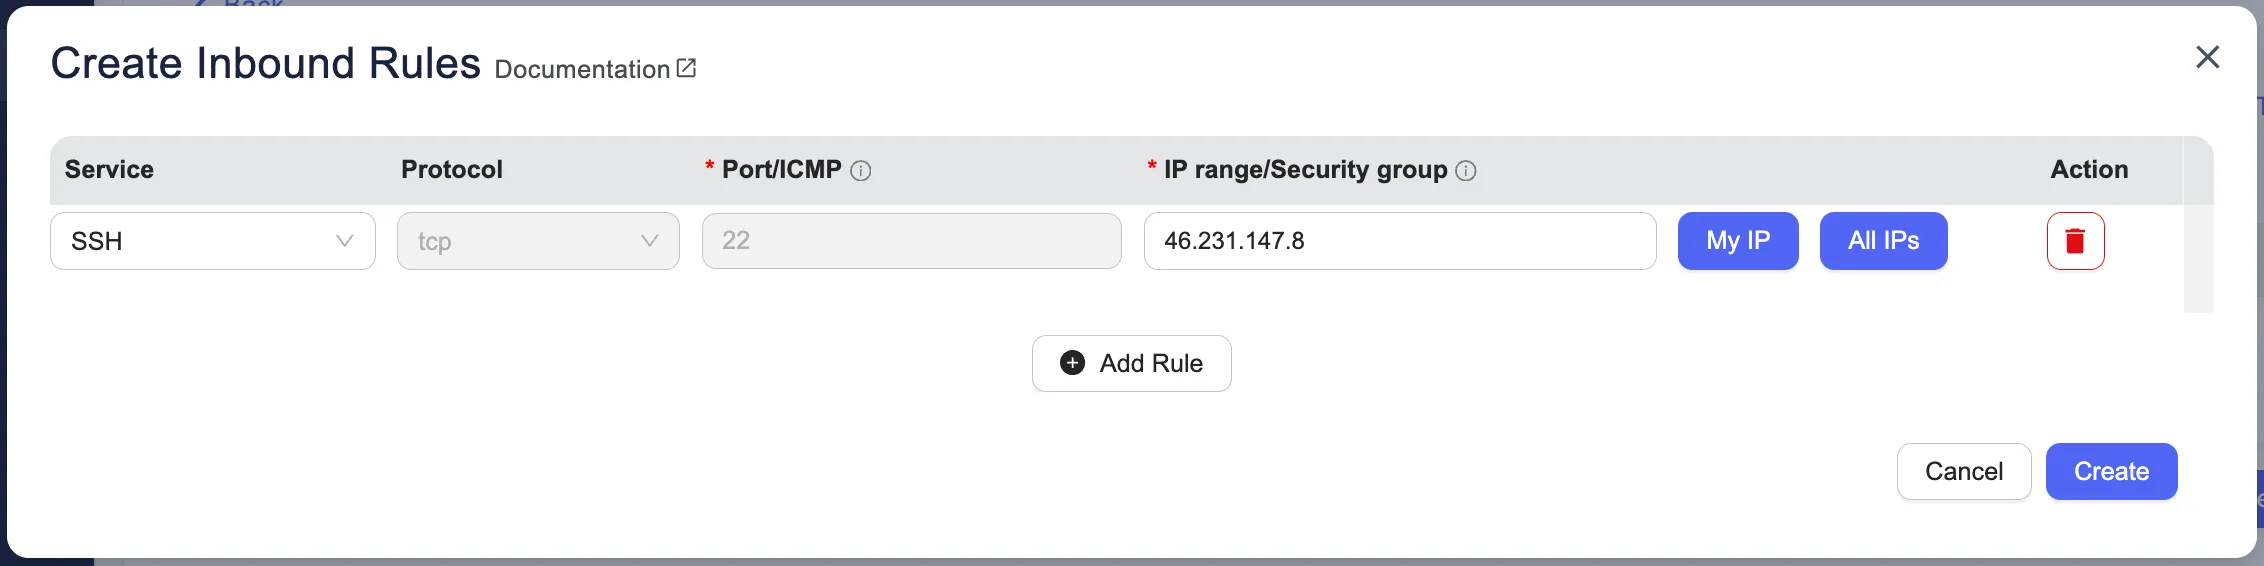Cancel the inbound rule creation
This screenshot has height=566, width=2264.
[1963, 471]
